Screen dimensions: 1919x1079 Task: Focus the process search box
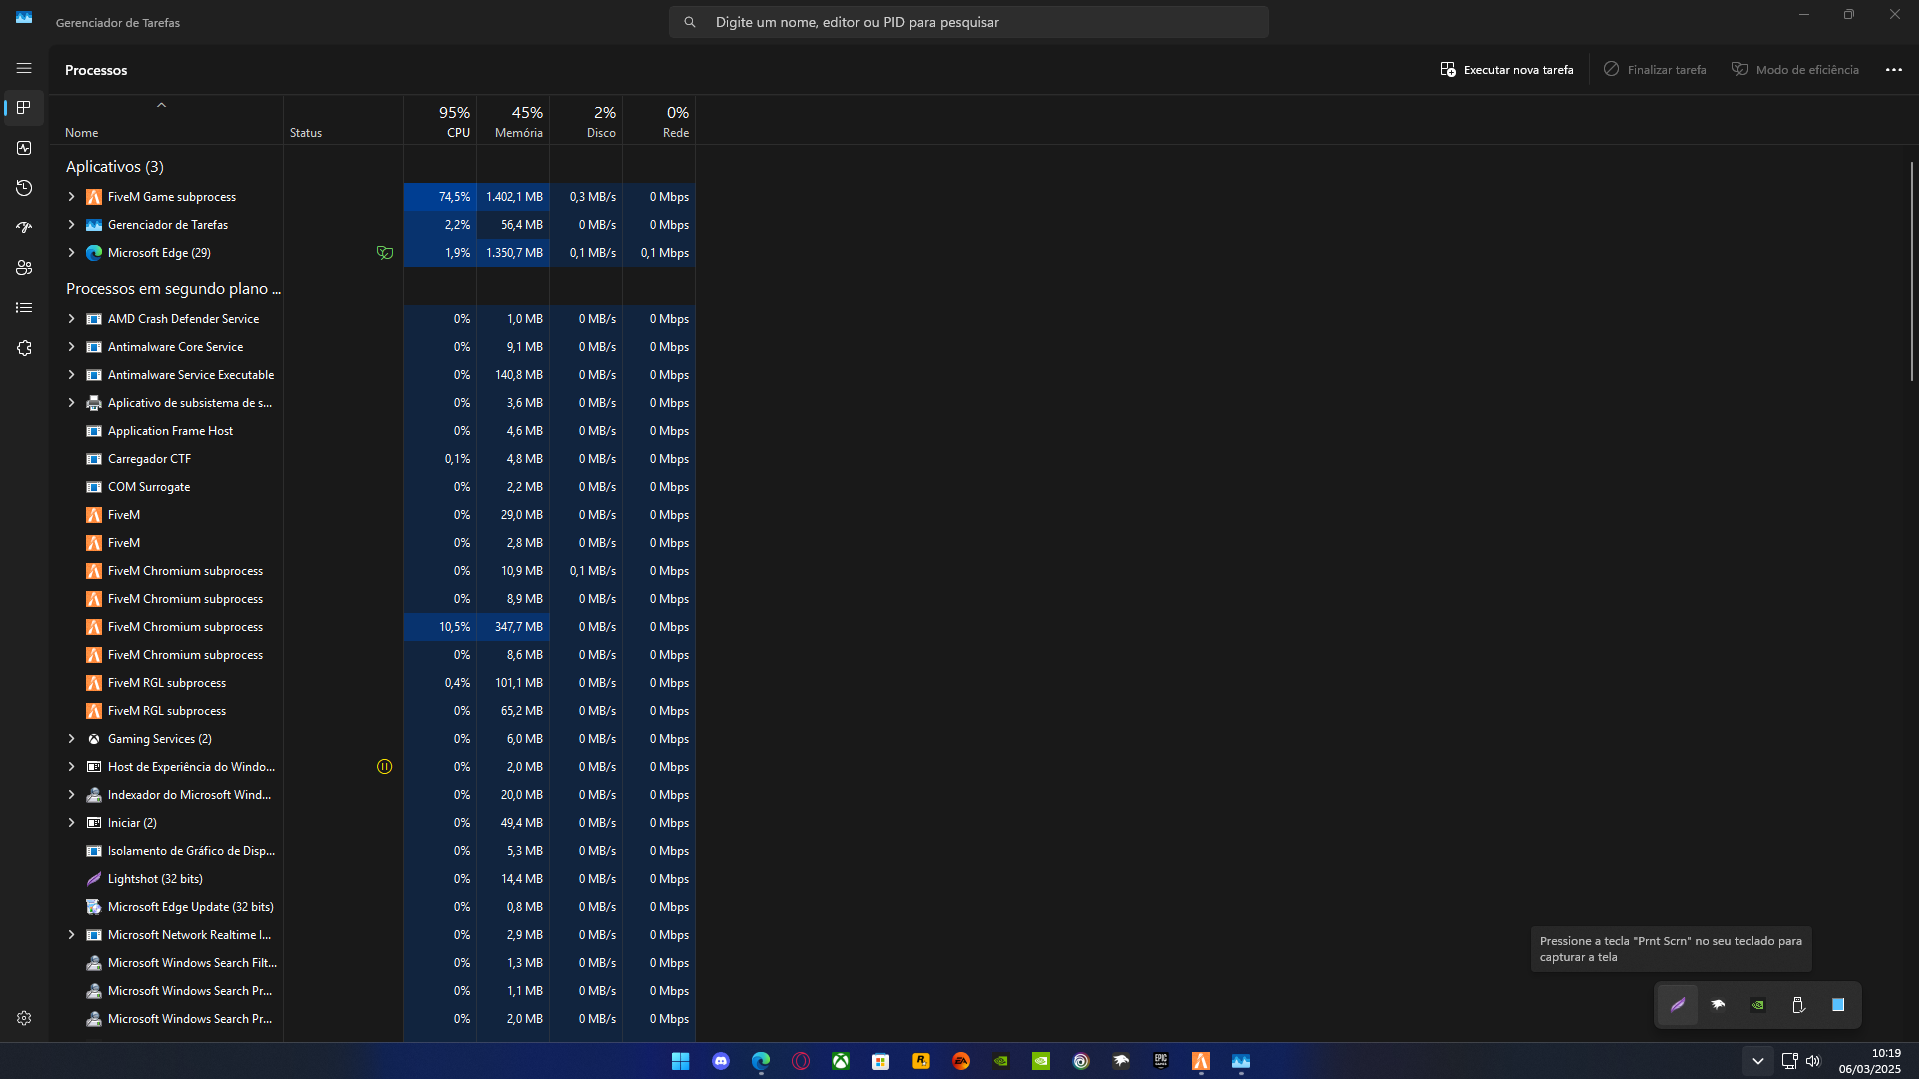coord(969,22)
